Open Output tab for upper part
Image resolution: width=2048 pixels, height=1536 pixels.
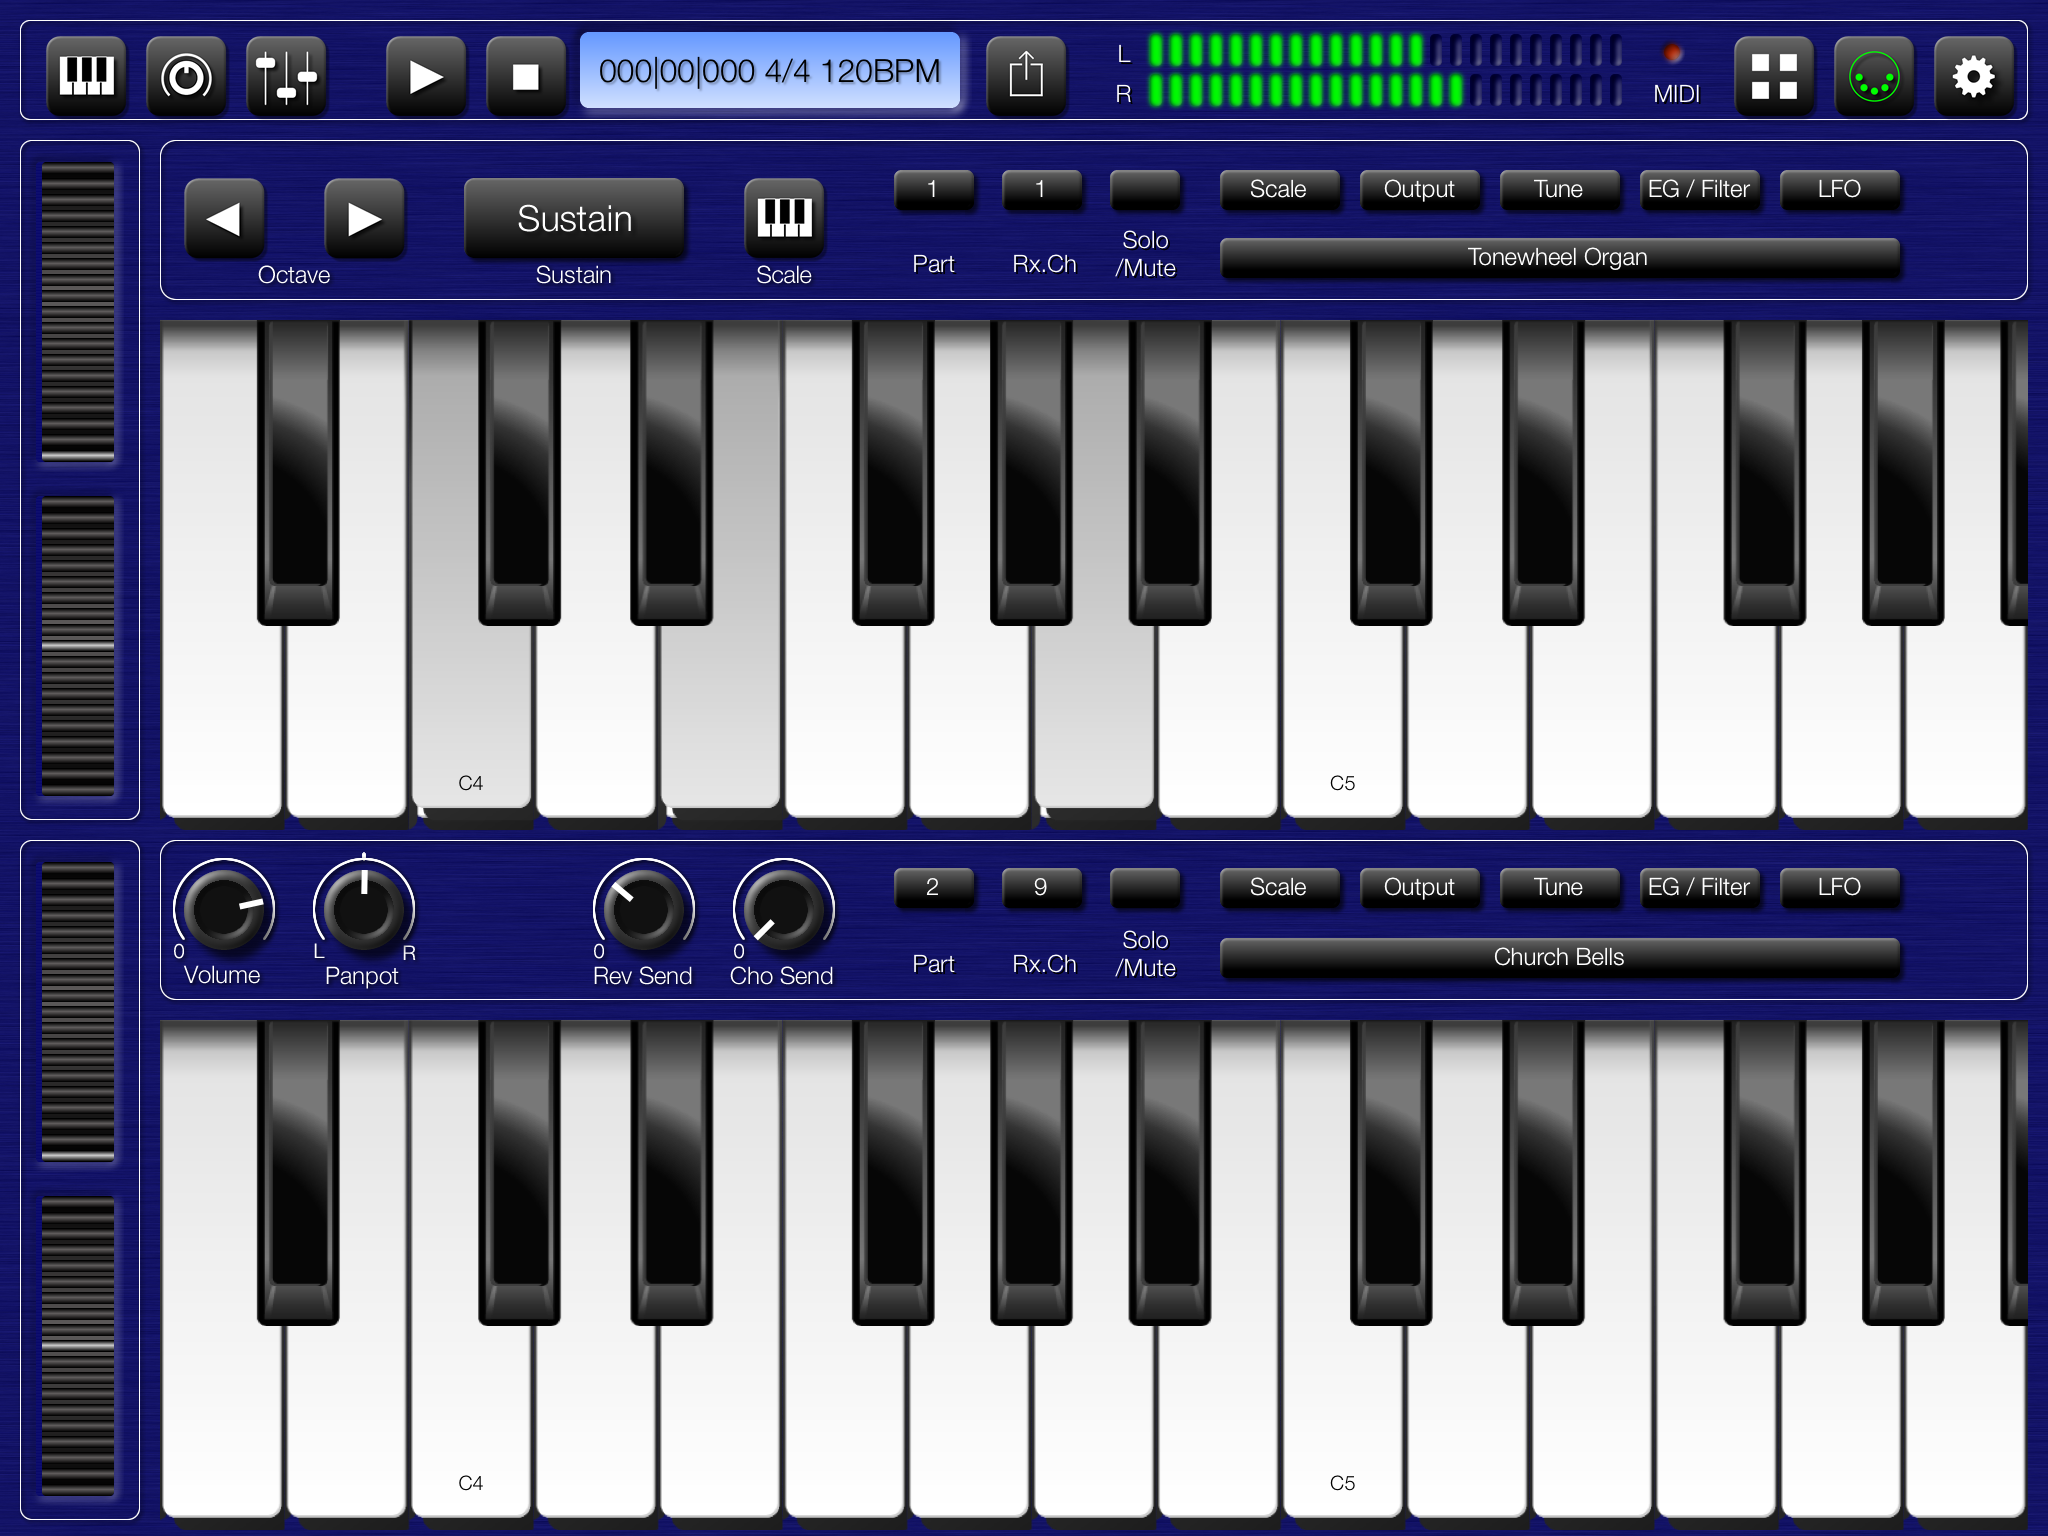[x=1419, y=190]
